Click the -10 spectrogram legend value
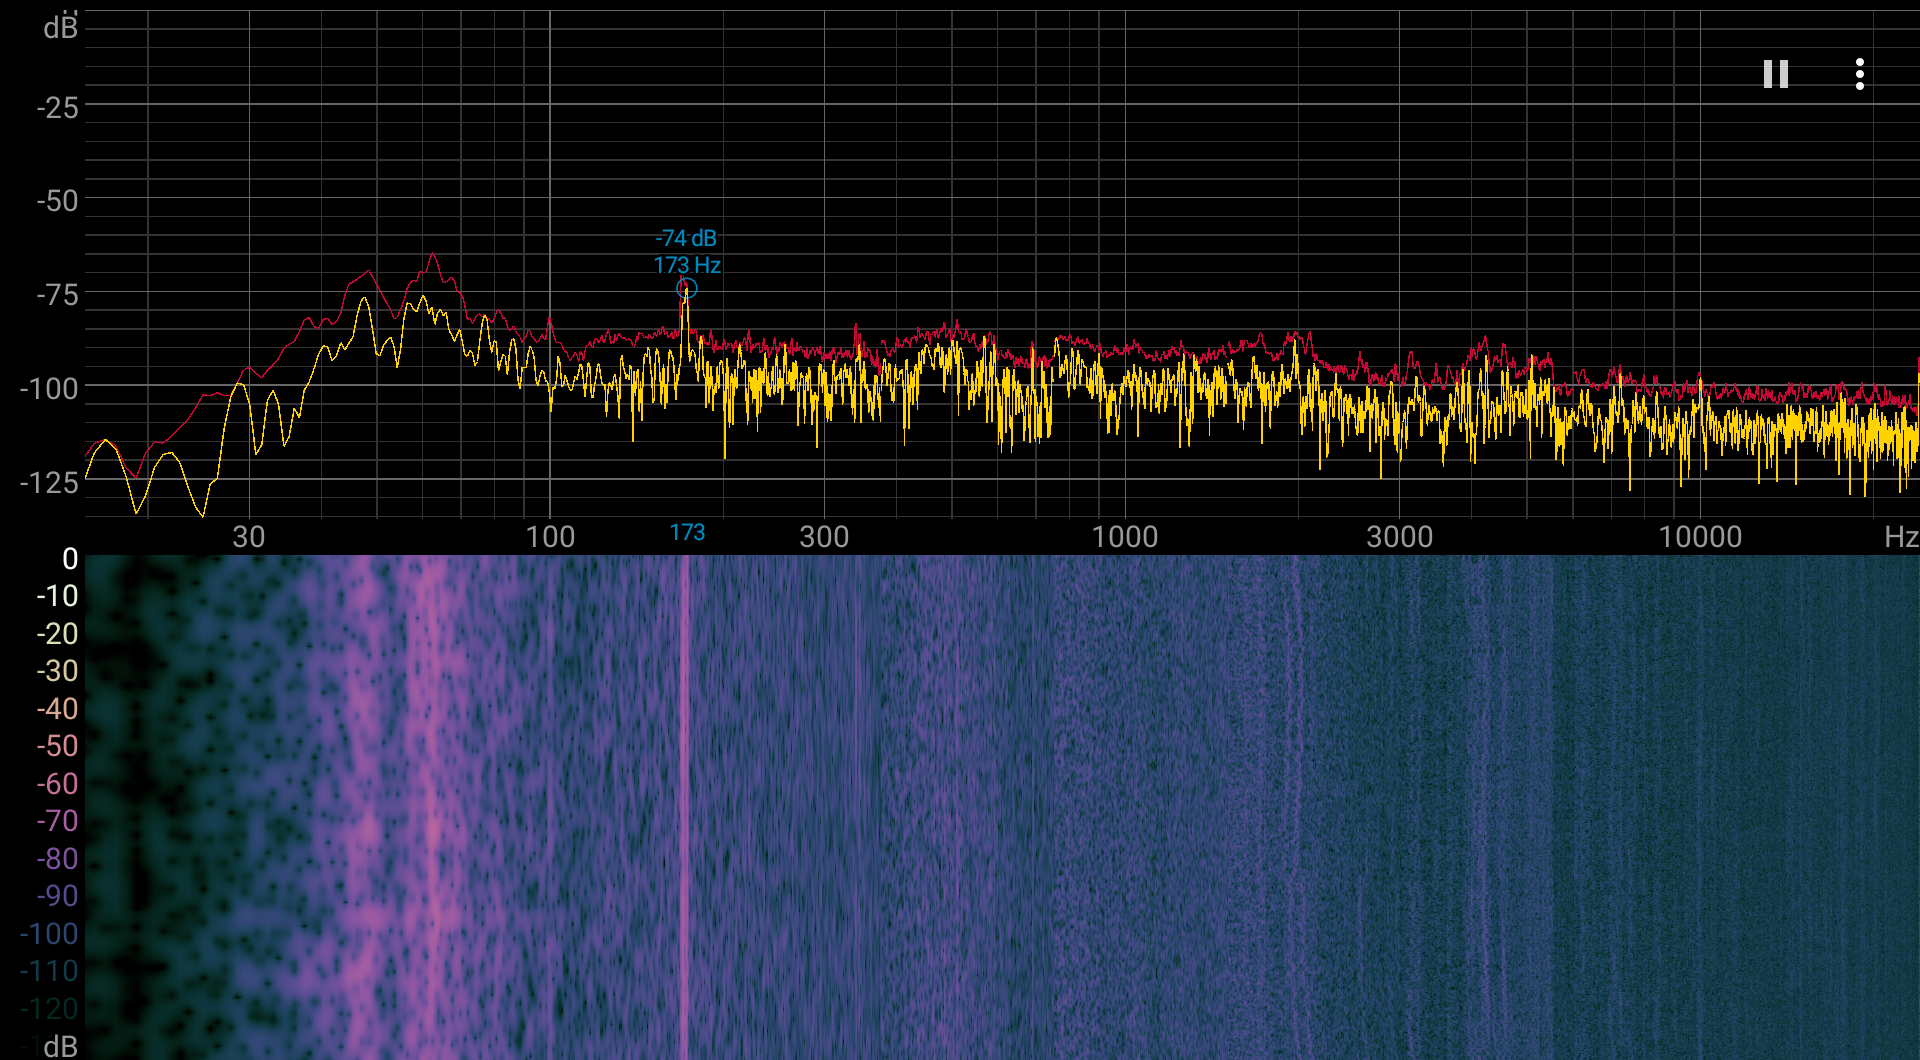Image resolution: width=1920 pixels, height=1060 pixels. [x=57, y=596]
